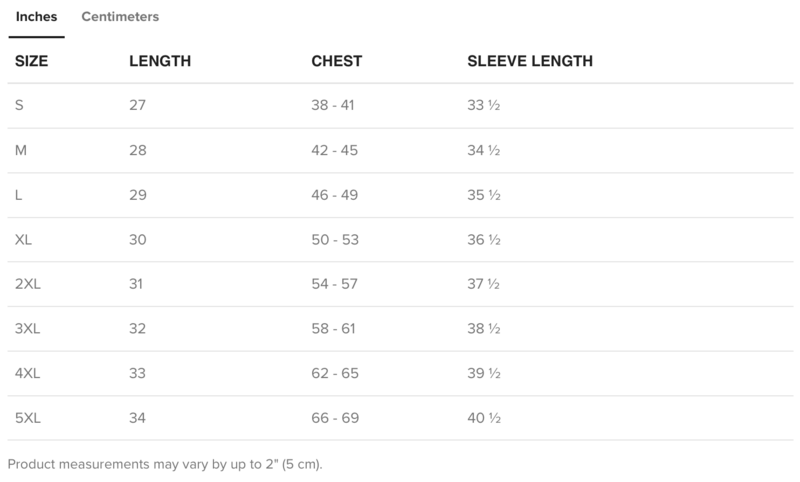This screenshot has height=482, width=800.
Task: Click the SLEEVE LENGTH column header
Action: click(530, 61)
